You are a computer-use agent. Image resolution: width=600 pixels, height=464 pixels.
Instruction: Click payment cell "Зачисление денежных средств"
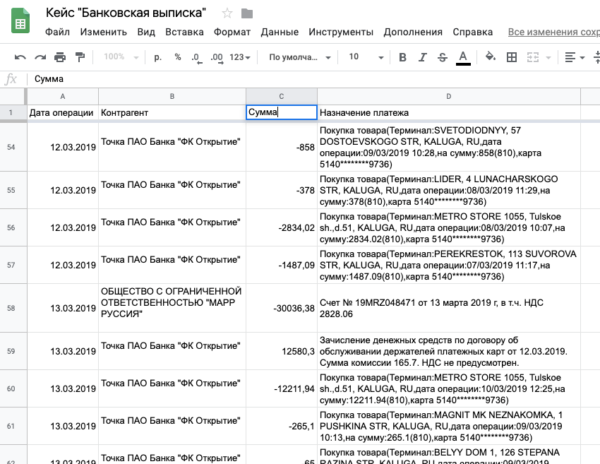[x=449, y=351]
